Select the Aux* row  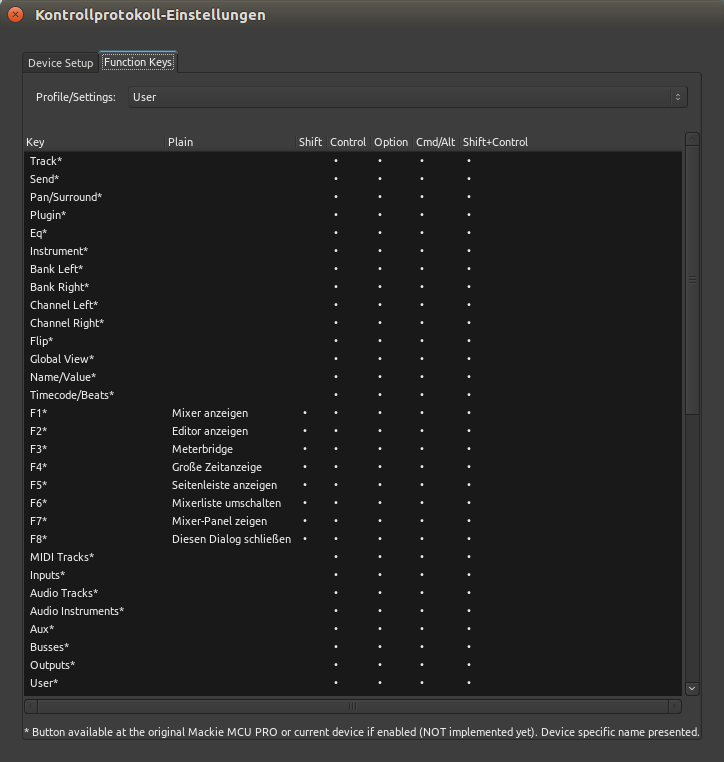click(x=353, y=629)
